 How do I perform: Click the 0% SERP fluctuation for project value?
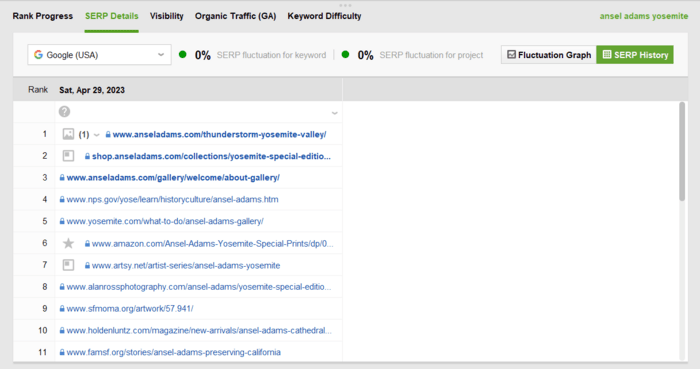point(365,55)
